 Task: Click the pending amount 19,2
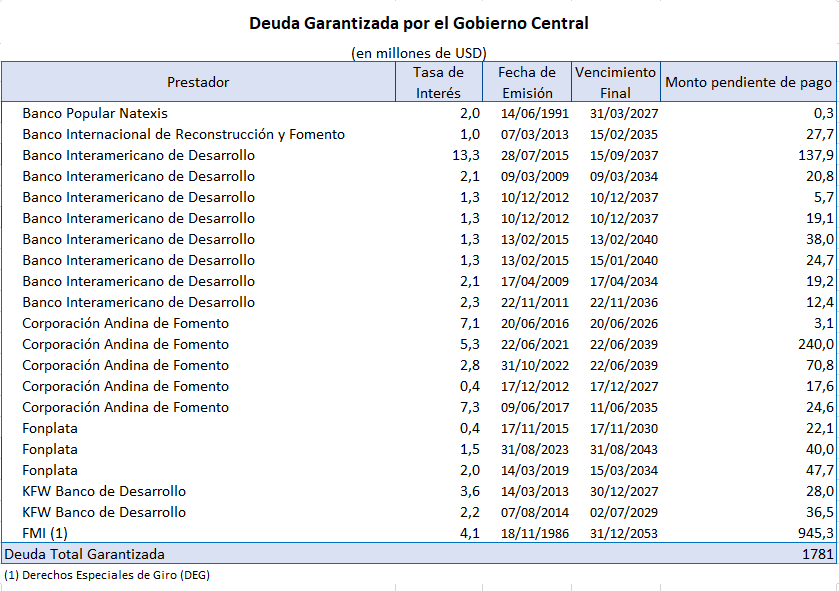click(x=820, y=281)
